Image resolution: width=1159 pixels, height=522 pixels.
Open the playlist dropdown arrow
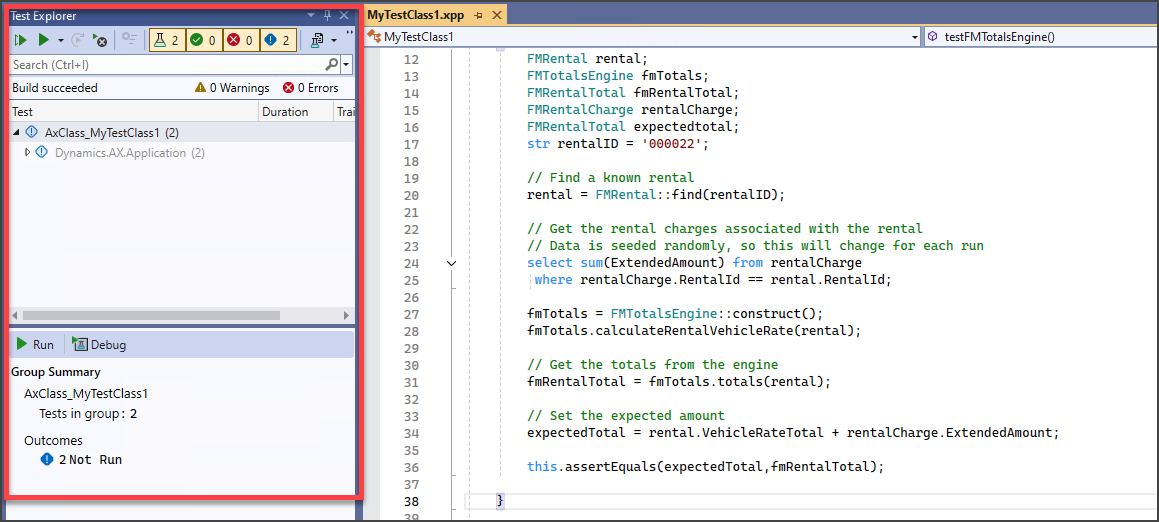pos(334,40)
